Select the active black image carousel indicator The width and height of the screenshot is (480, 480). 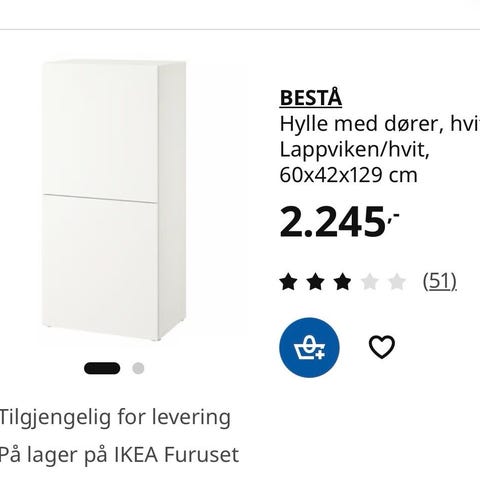tap(102, 368)
